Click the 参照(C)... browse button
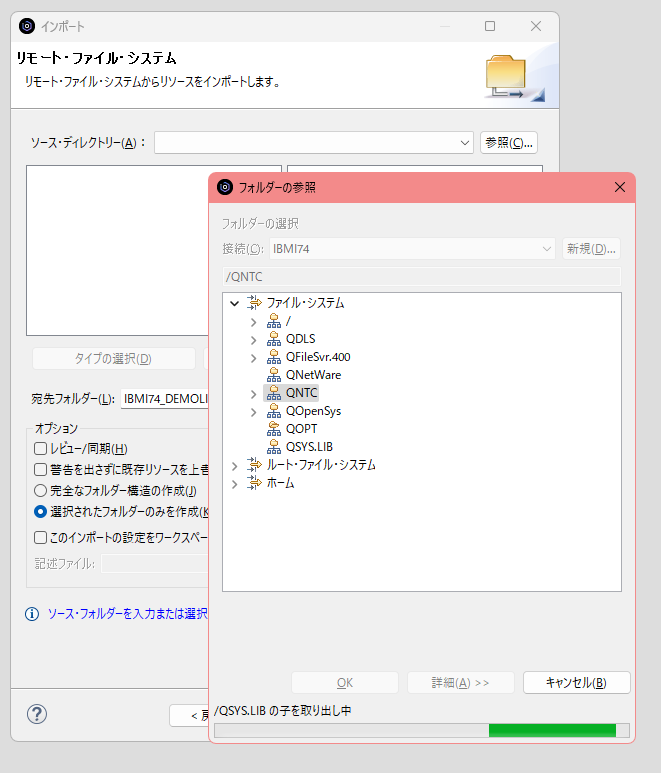The image size is (661, 773). [x=509, y=142]
